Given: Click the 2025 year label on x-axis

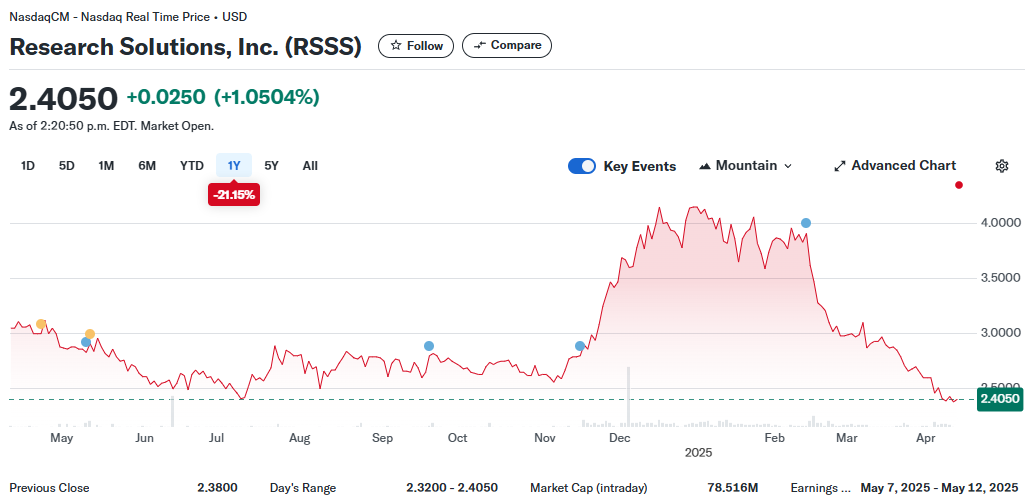Looking at the screenshot, I should coord(698,453).
